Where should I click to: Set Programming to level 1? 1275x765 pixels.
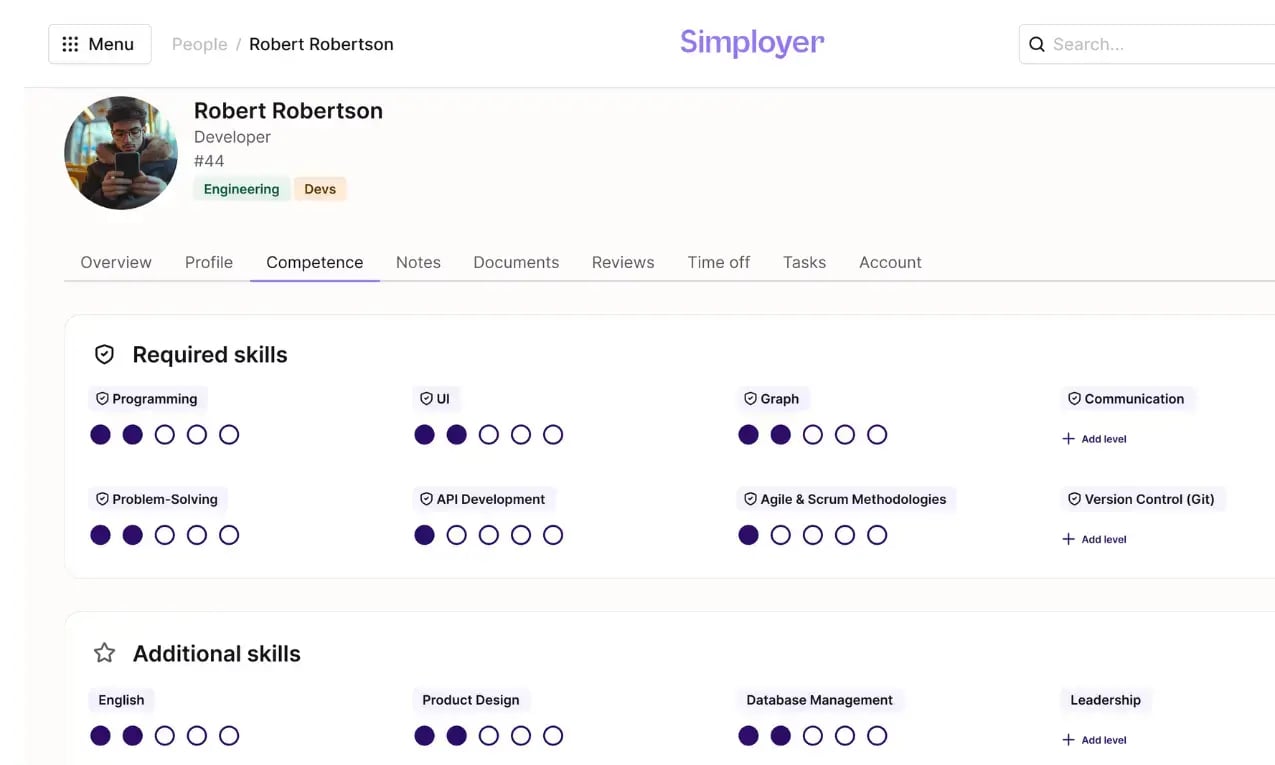click(100, 435)
